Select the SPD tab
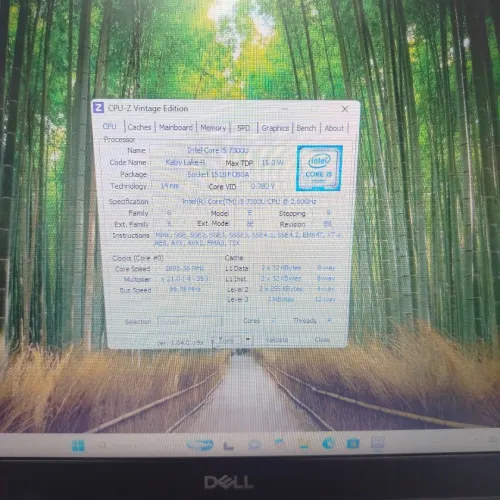This screenshot has height=500, width=500. [x=244, y=128]
